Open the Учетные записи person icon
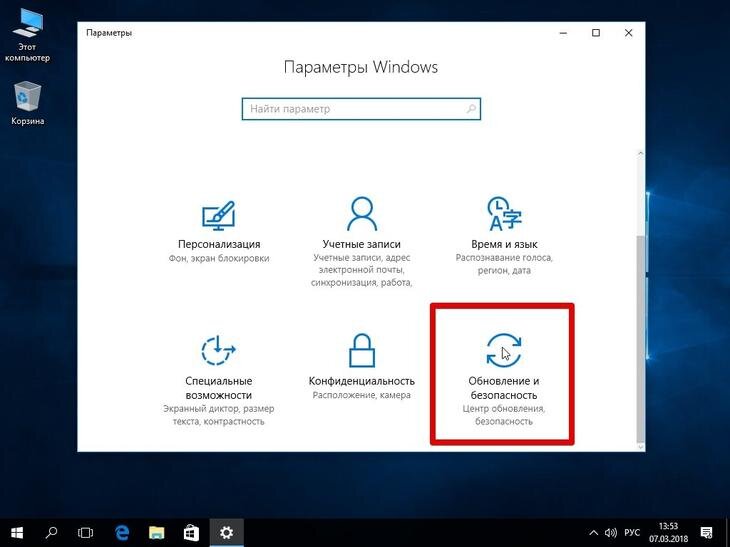730x547 pixels. tap(362, 214)
